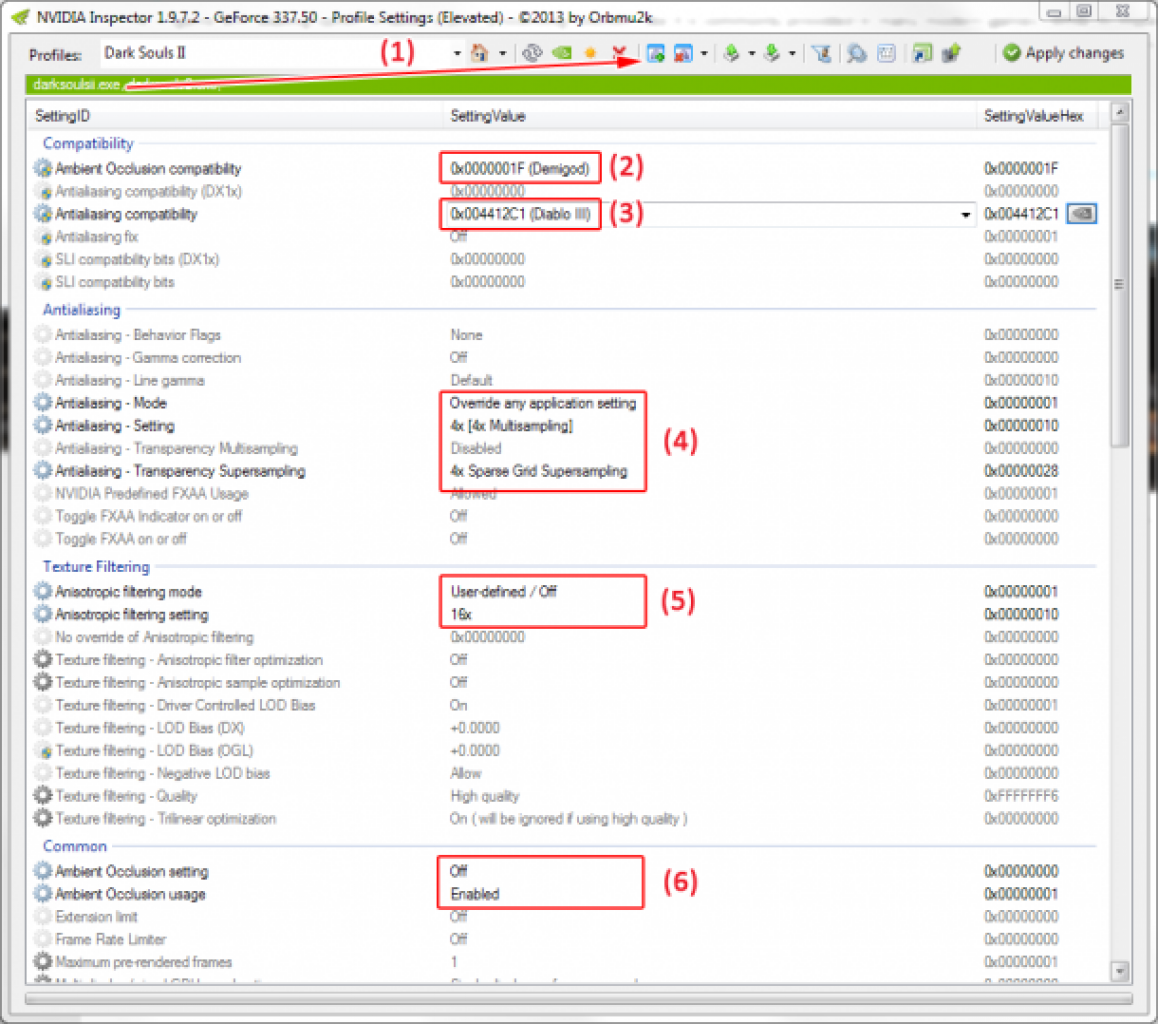Click the vertical scrollbar thumb
Viewport: 1158px width, 1024px height.
pos(1120,284)
